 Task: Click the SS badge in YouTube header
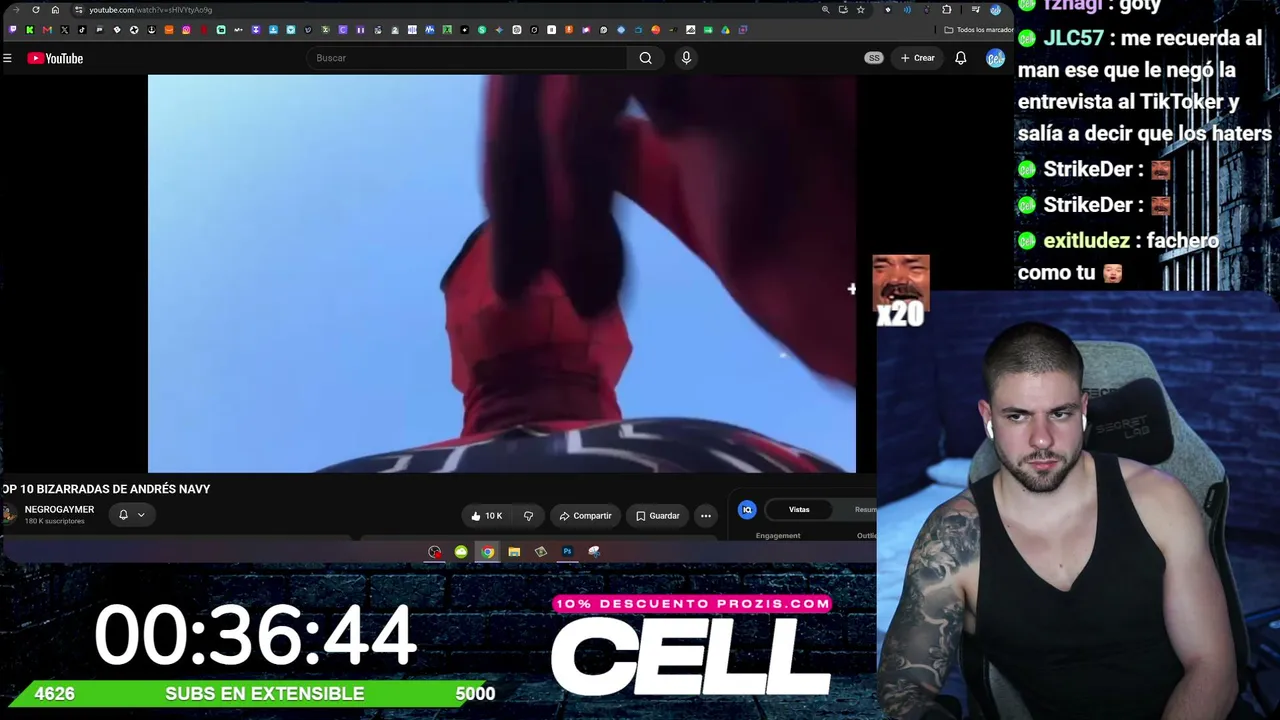[x=874, y=58]
